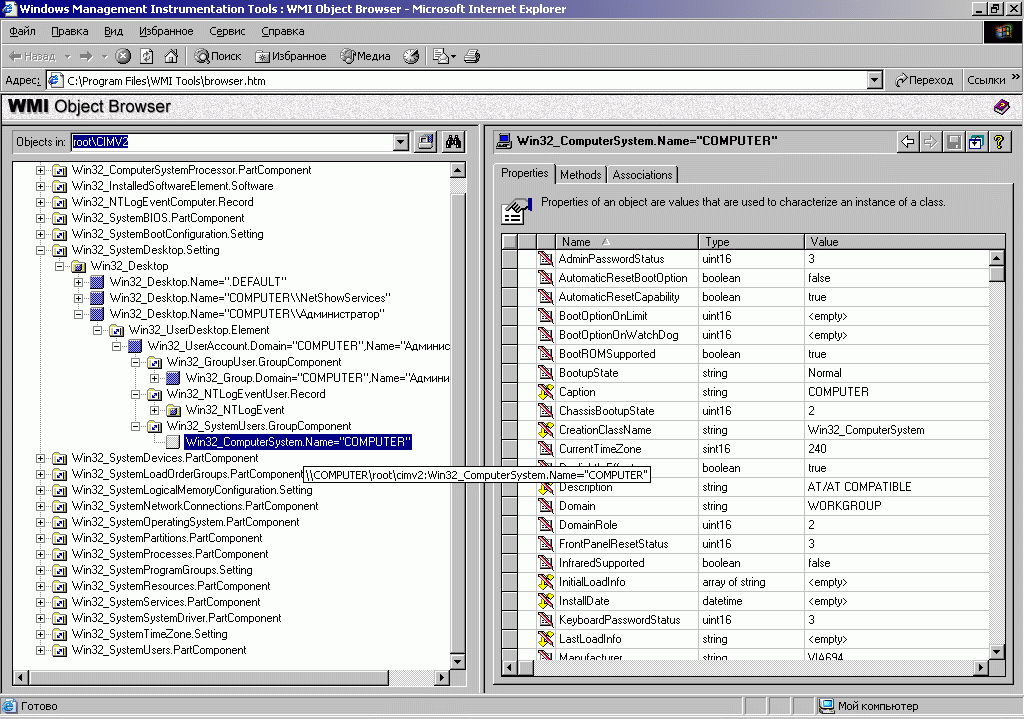Click the IE Print toolbar icon

point(472,56)
